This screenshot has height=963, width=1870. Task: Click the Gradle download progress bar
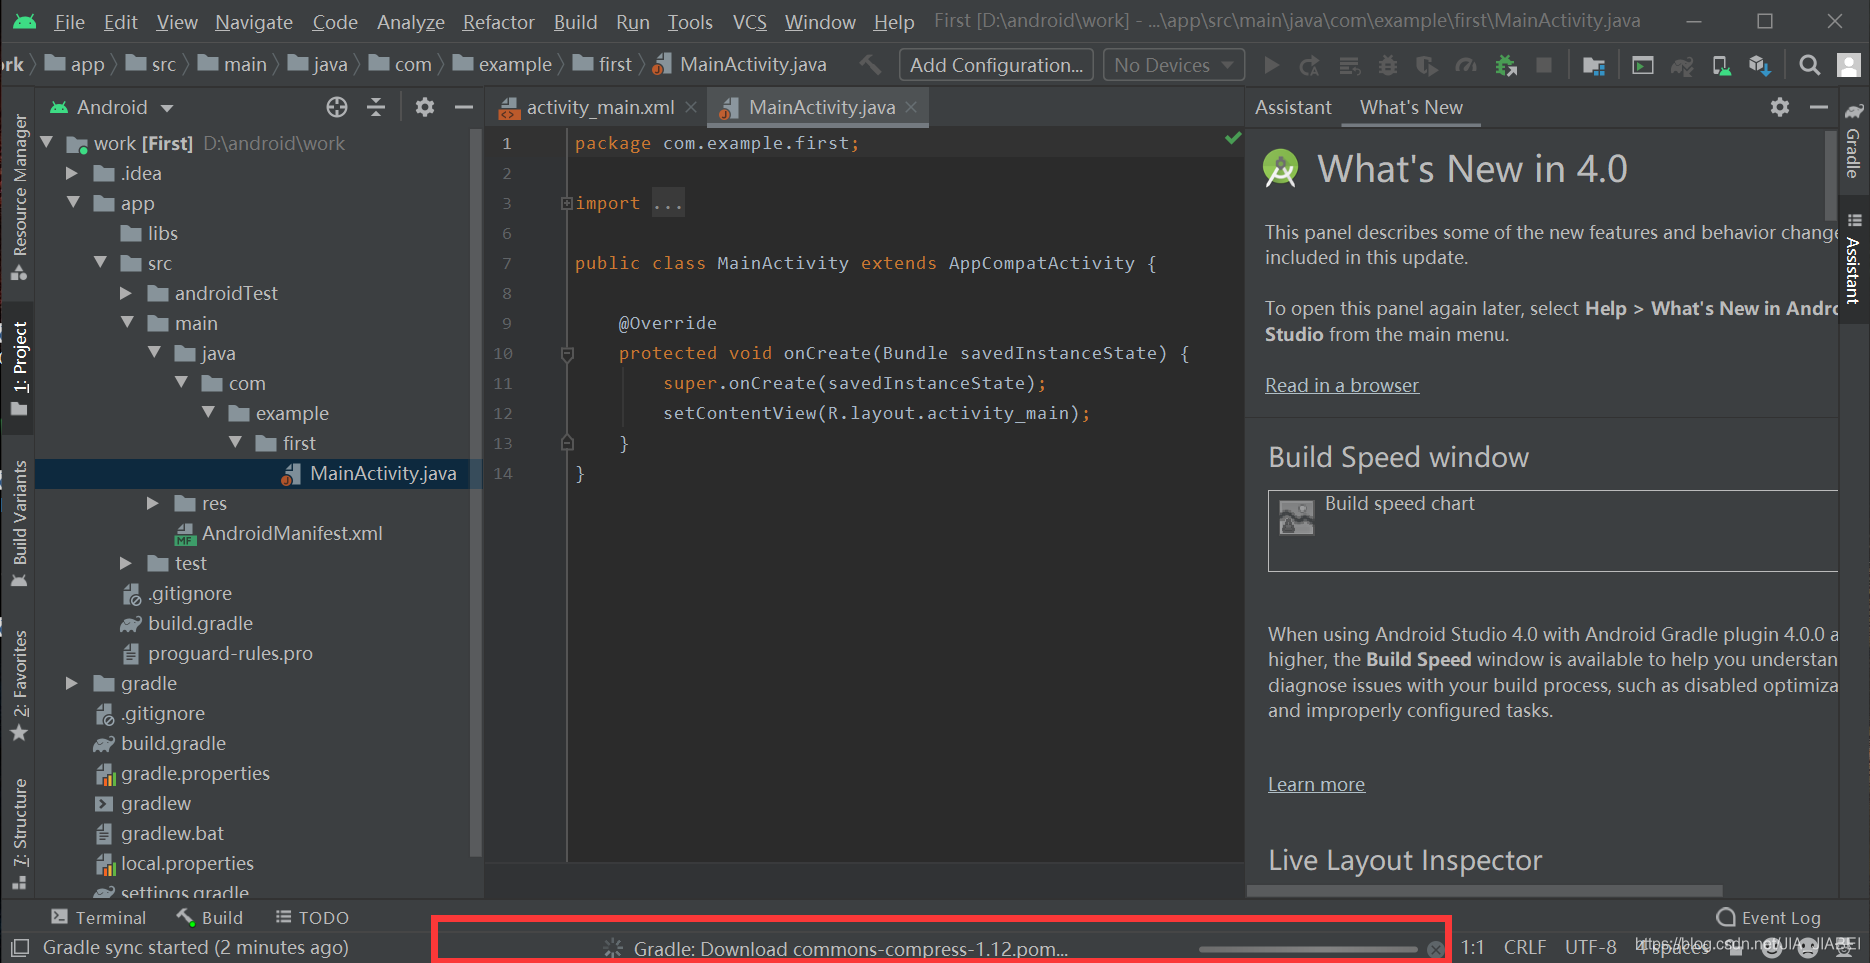[x=1308, y=949]
